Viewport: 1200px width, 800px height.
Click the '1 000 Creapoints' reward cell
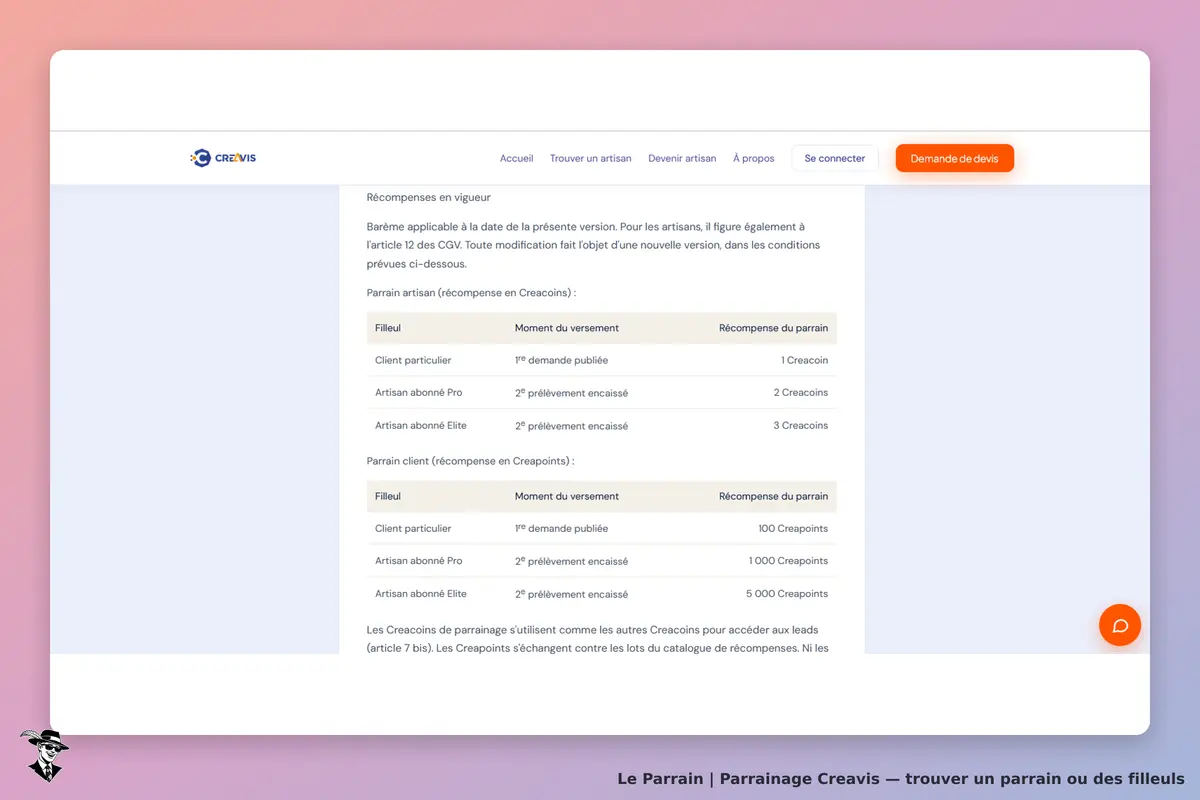click(x=789, y=561)
